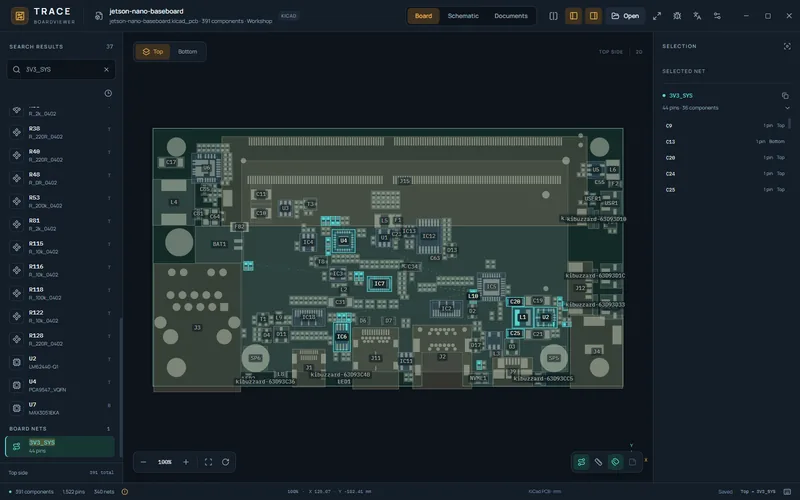This screenshot has height=500, width=800.
Task: Select C25 pin in selection list
Action: (724, 189)
